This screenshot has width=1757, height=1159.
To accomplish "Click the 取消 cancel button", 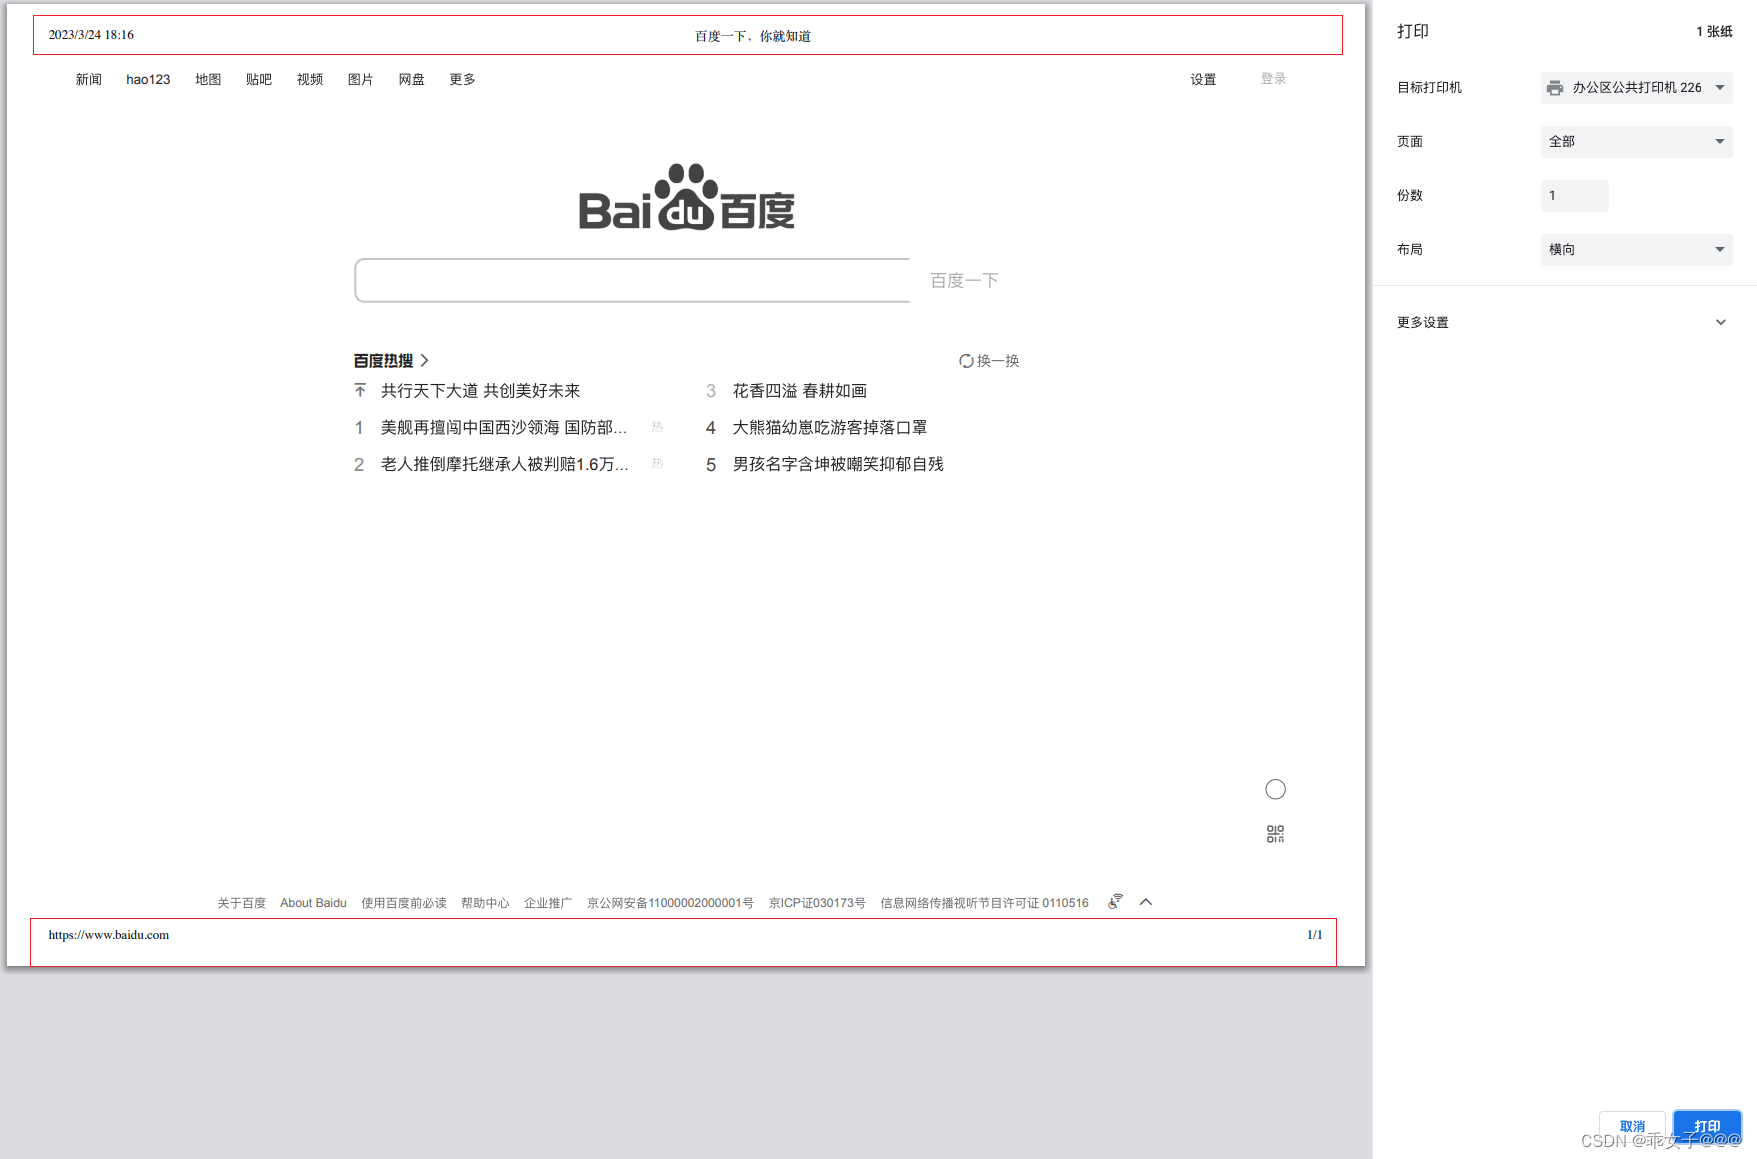I will click(1632, 1126).
